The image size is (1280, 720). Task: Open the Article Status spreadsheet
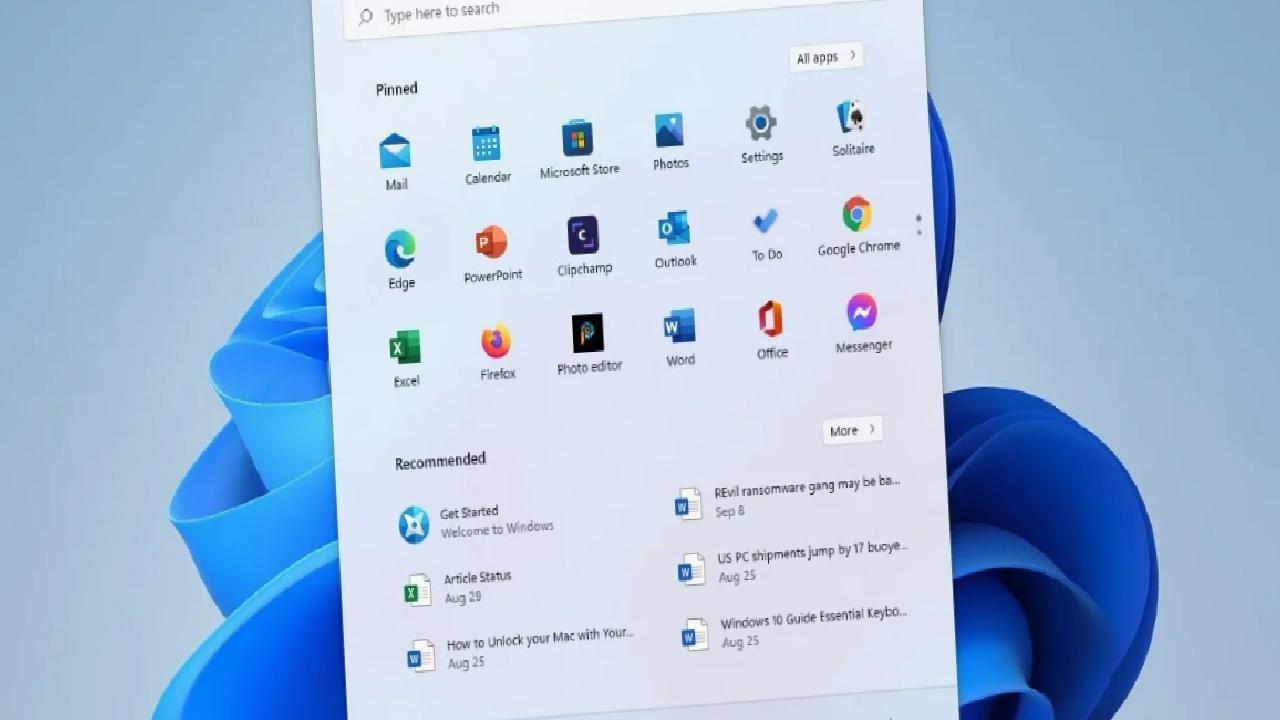point(460,587)
